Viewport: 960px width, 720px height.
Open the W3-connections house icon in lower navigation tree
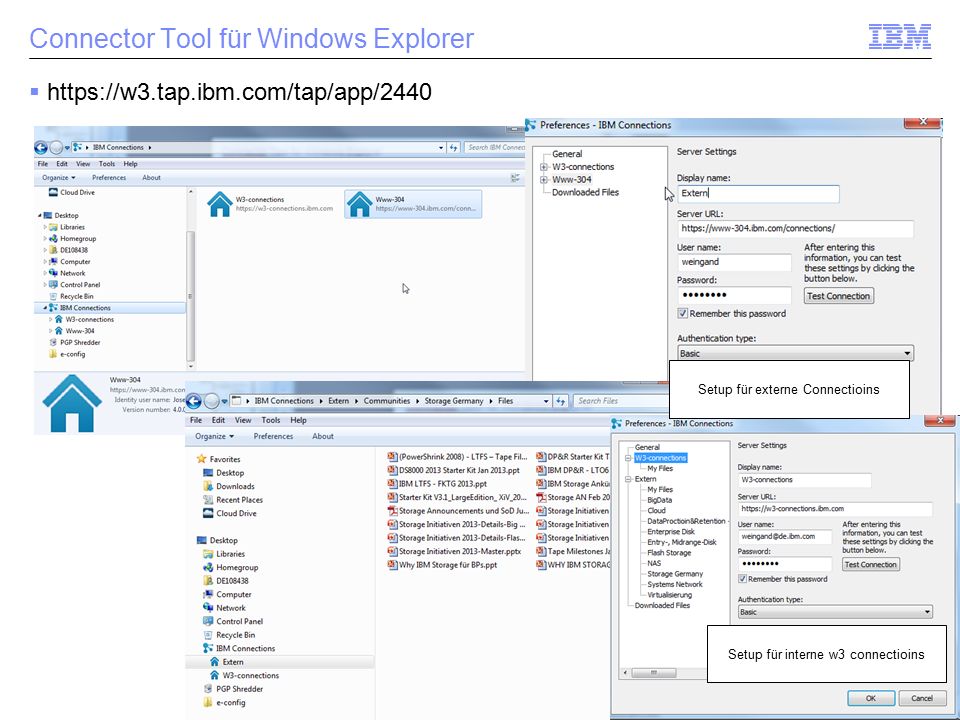pos(214,675)
